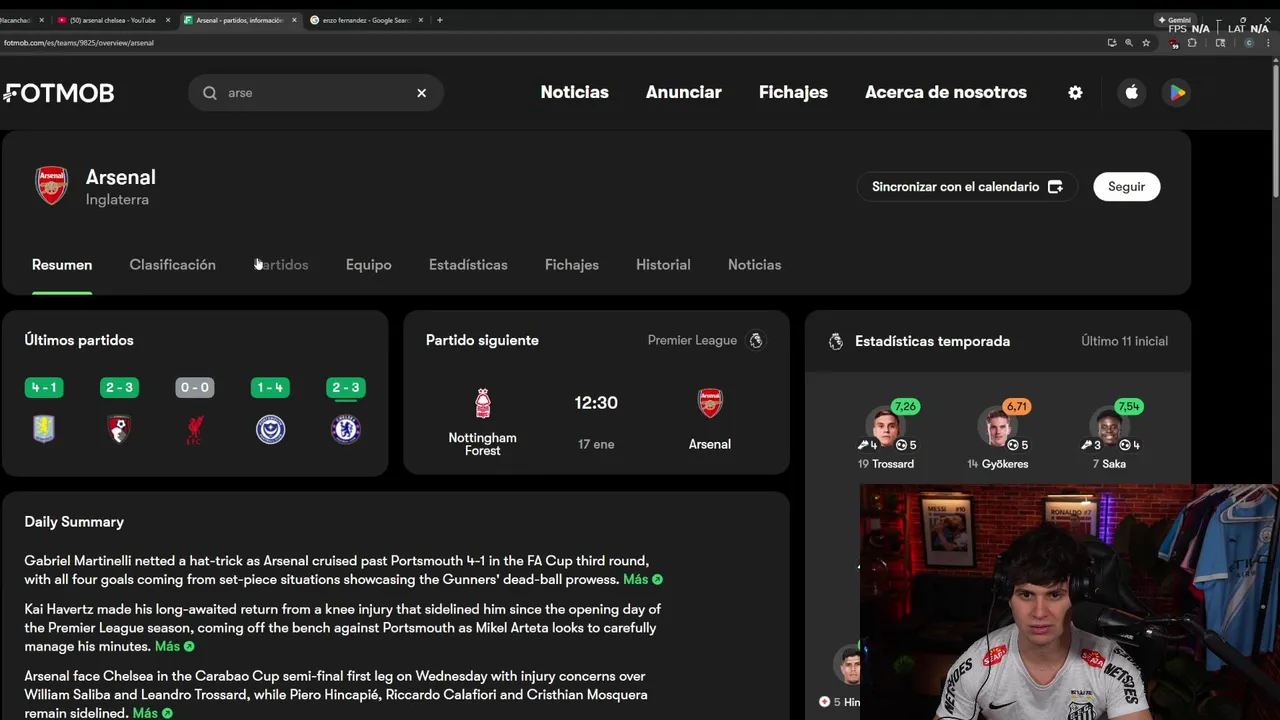Click the Apple App Store icon
Screen dimensions: 1280x720
tap(1131, 92)
